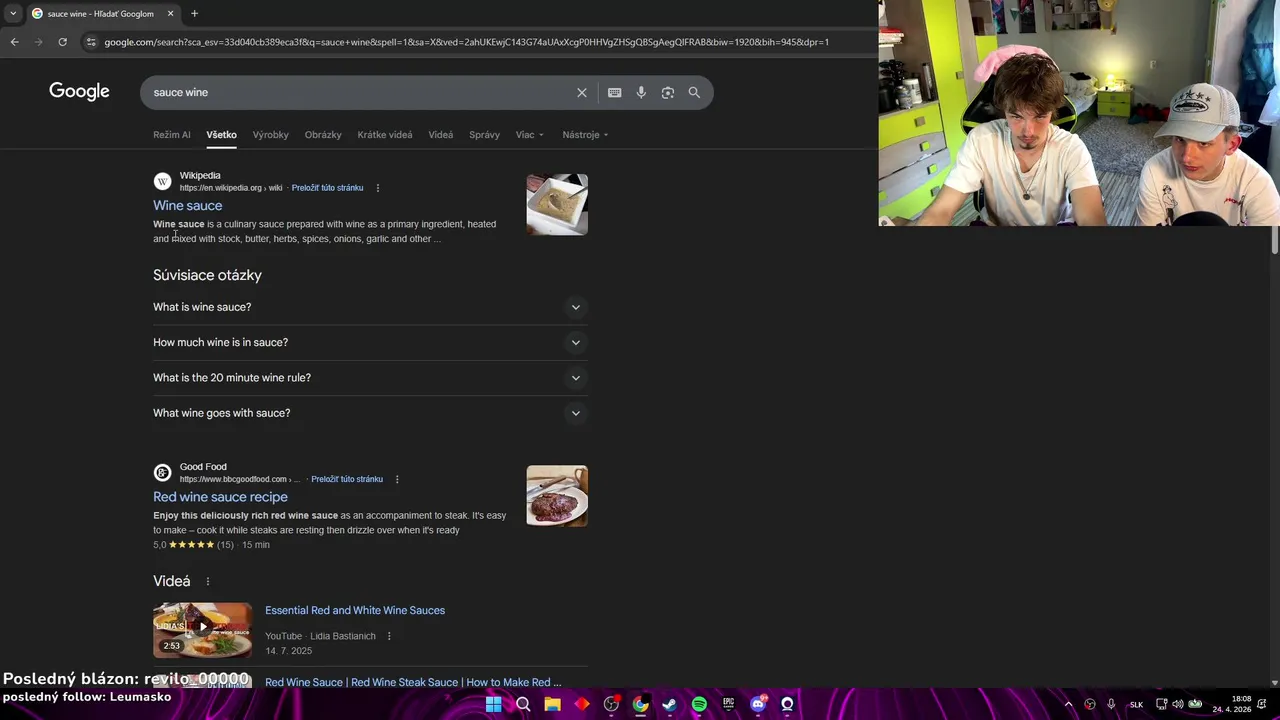Click browser back arrow
The image size is (1280, 720).
[14, 42]
